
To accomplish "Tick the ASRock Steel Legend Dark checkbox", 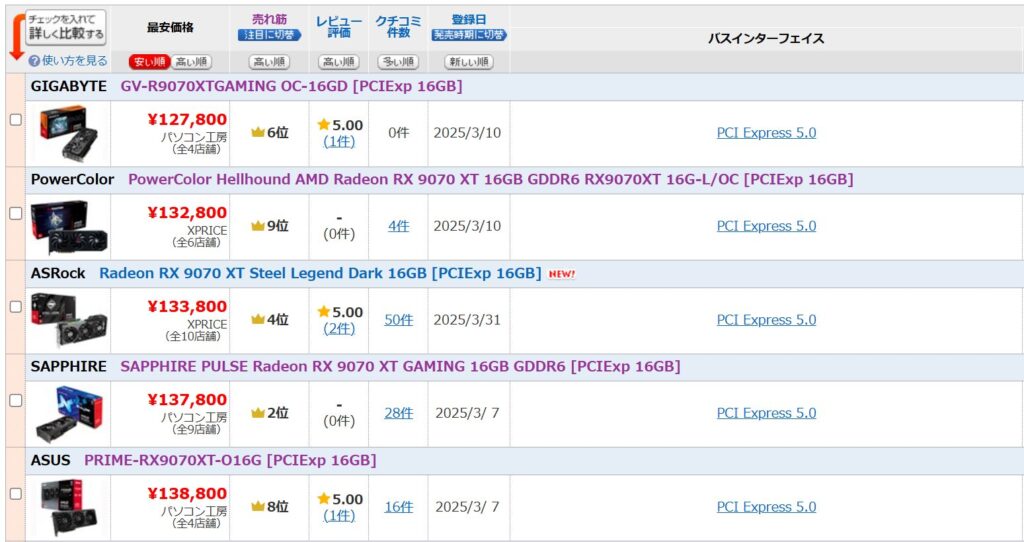I will click(16, 307).
